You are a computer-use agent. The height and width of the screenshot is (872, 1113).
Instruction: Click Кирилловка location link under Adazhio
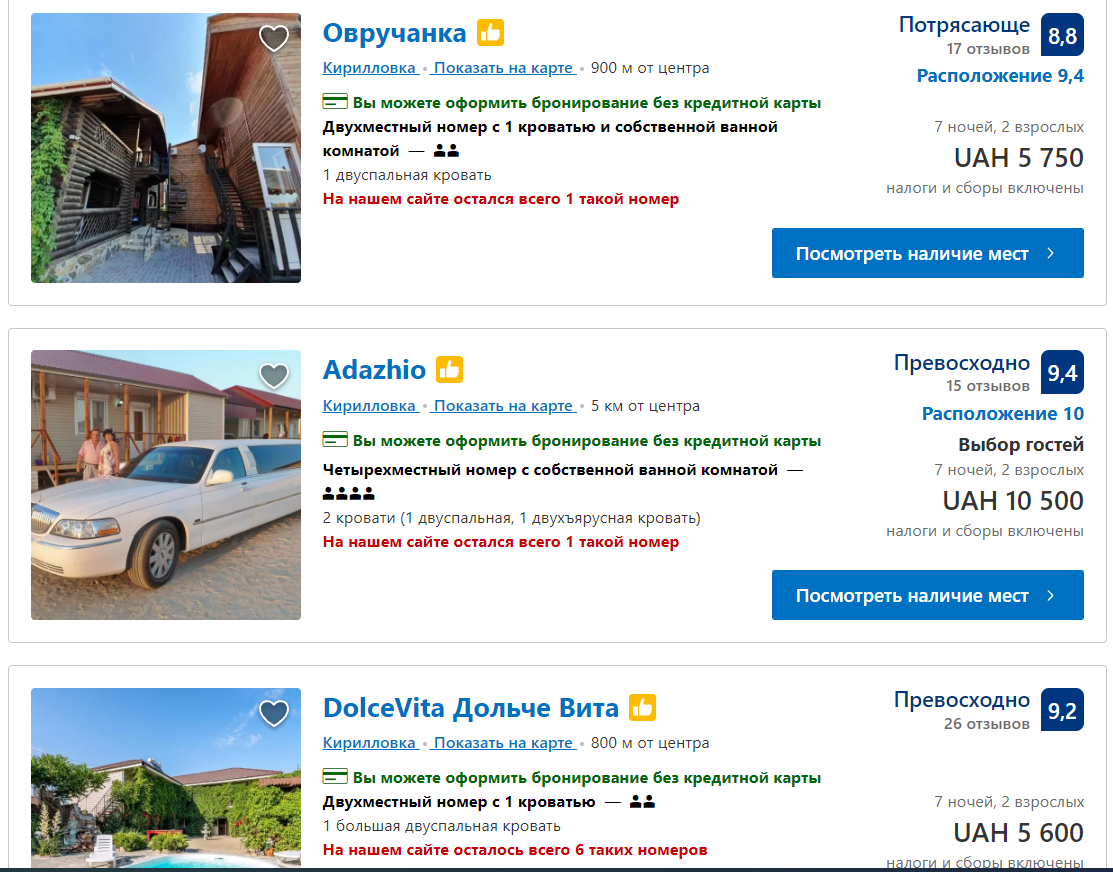click(x=369, y=406)
